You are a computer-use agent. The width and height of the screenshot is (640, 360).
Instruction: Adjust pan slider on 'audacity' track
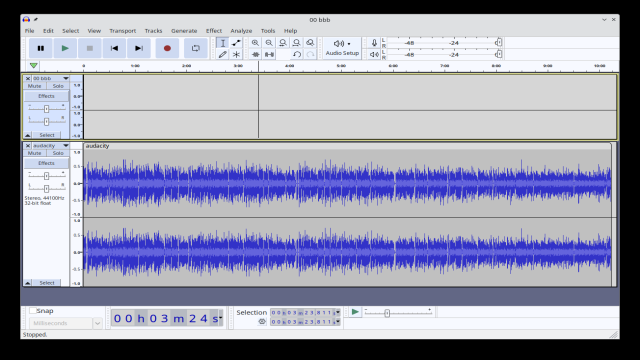[x=47, y=188]
